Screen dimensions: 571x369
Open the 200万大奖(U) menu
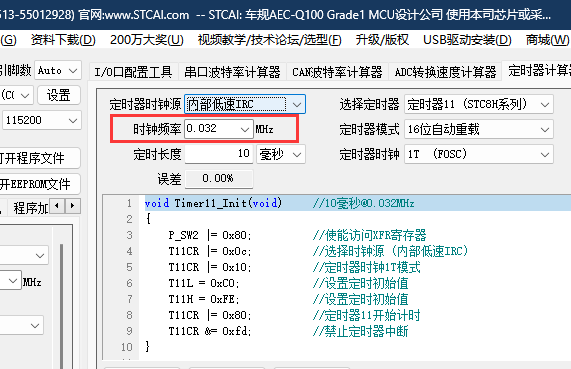pos(147,40)
